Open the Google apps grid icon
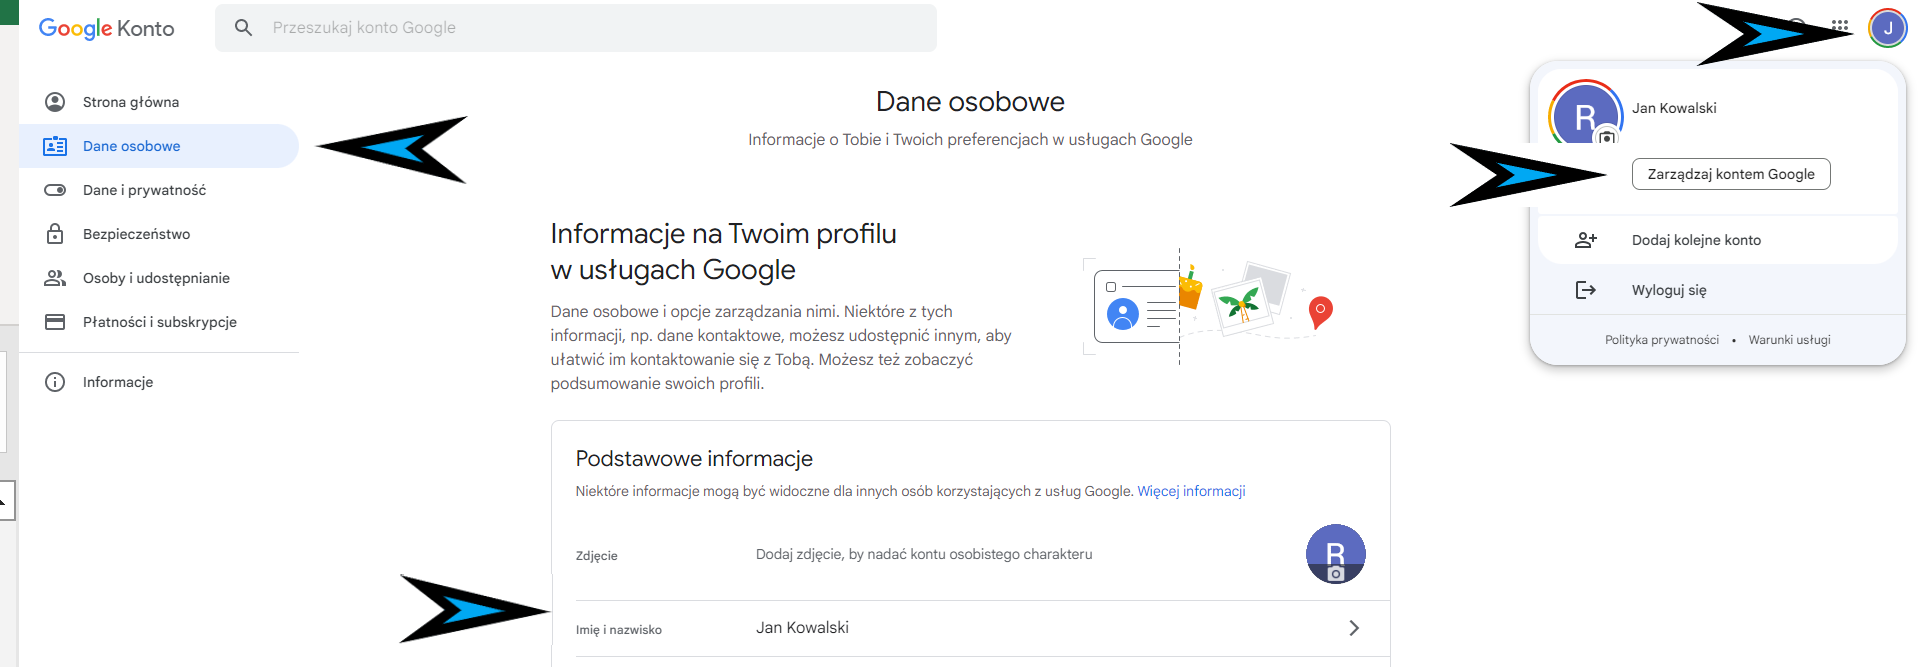1918x667 pixels. pyautogui.click(x=1840, y=27)
